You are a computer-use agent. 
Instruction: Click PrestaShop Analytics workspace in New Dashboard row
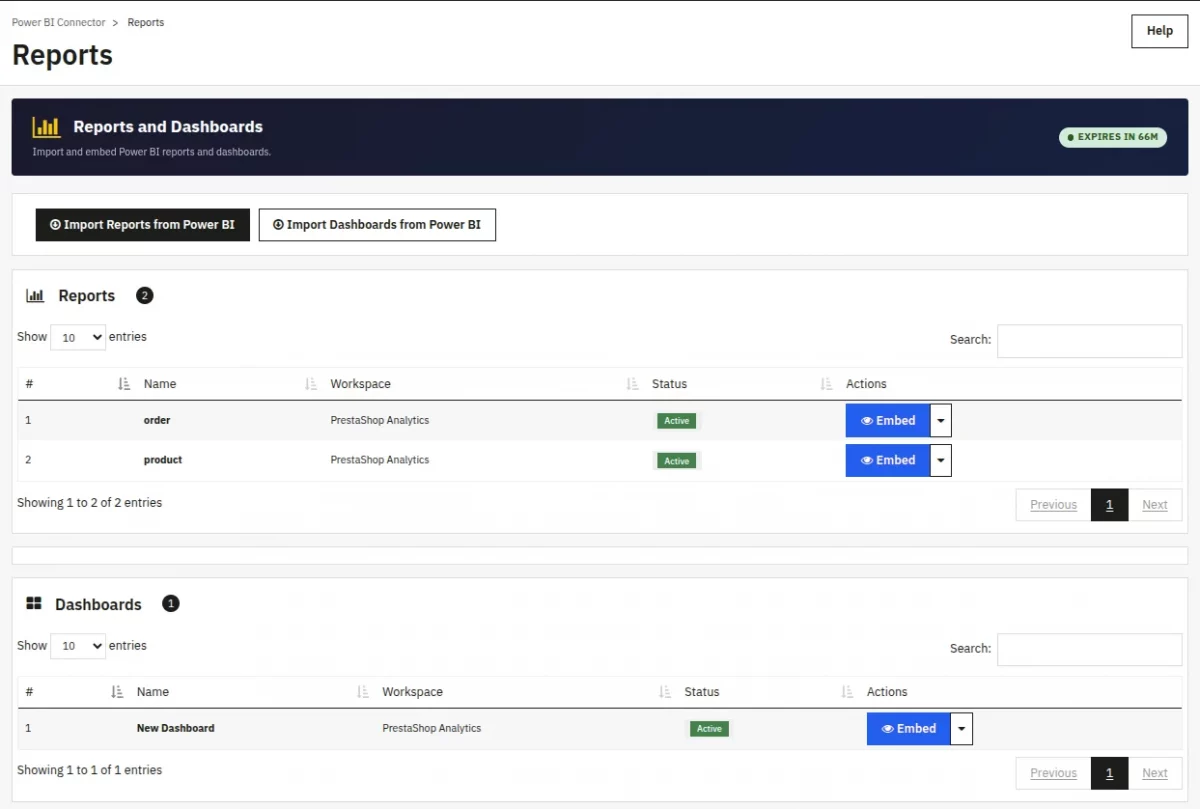[x=432, y=729]
